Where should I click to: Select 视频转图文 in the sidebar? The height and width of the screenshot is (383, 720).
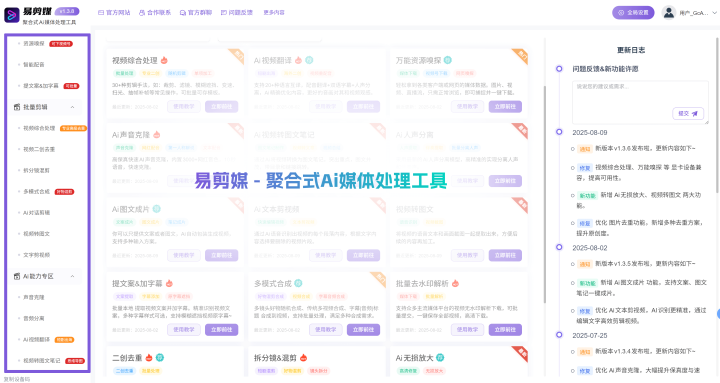tap(36, 234)
